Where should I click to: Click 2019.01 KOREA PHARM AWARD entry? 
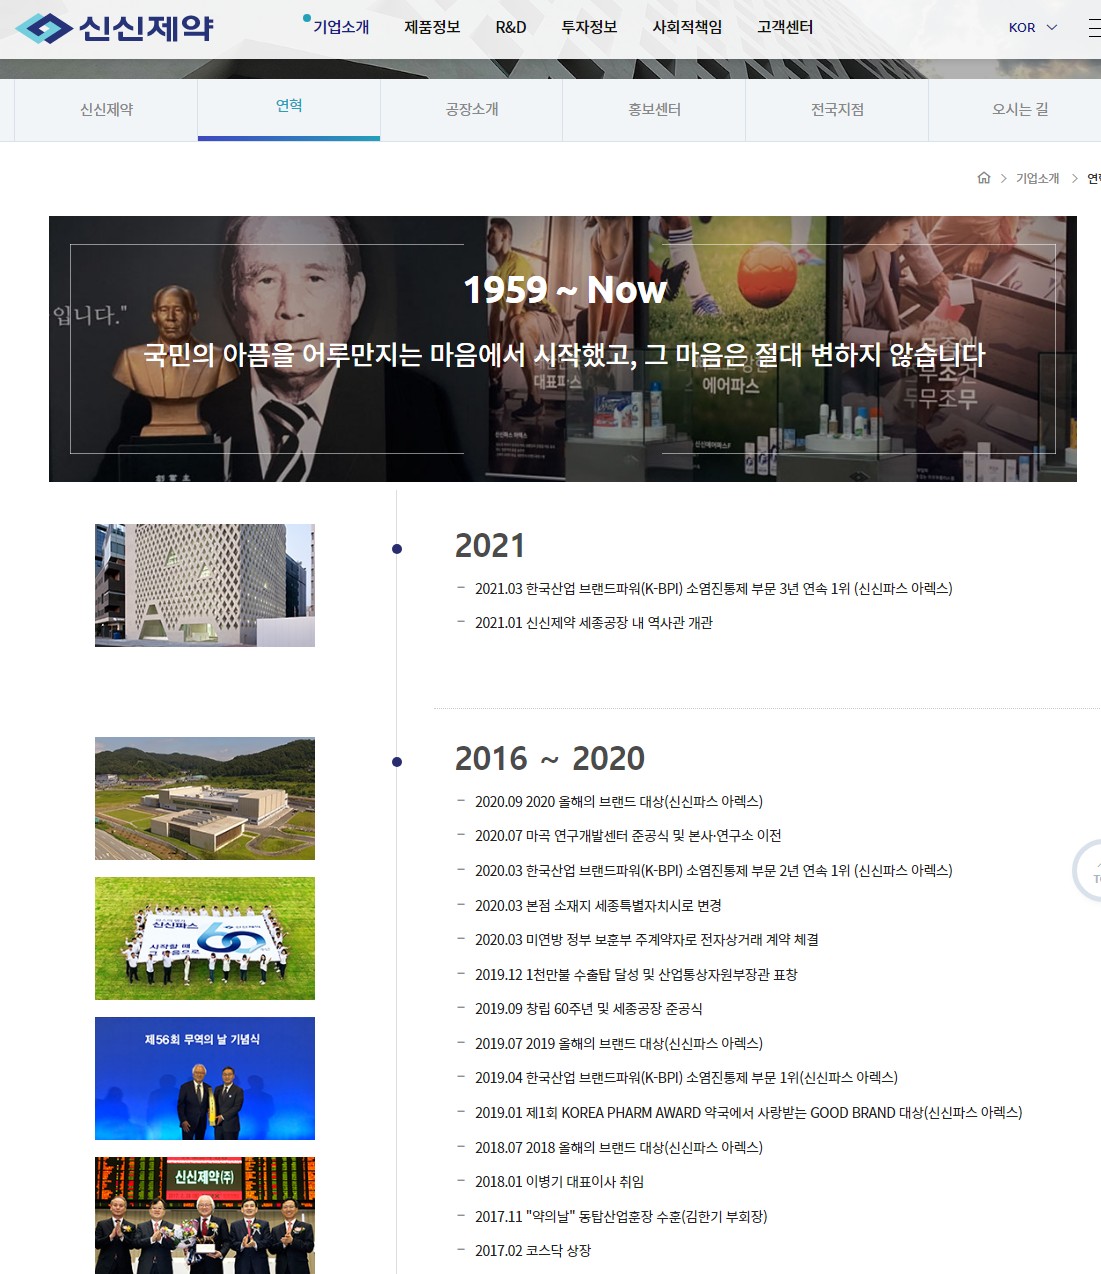[748, 1113]
